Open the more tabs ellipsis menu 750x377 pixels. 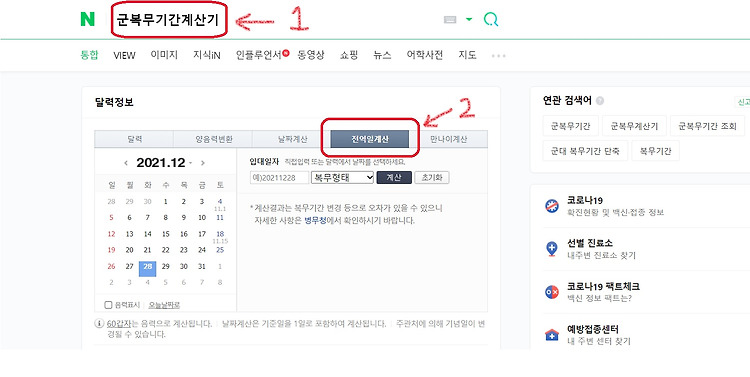pos(498,56)
